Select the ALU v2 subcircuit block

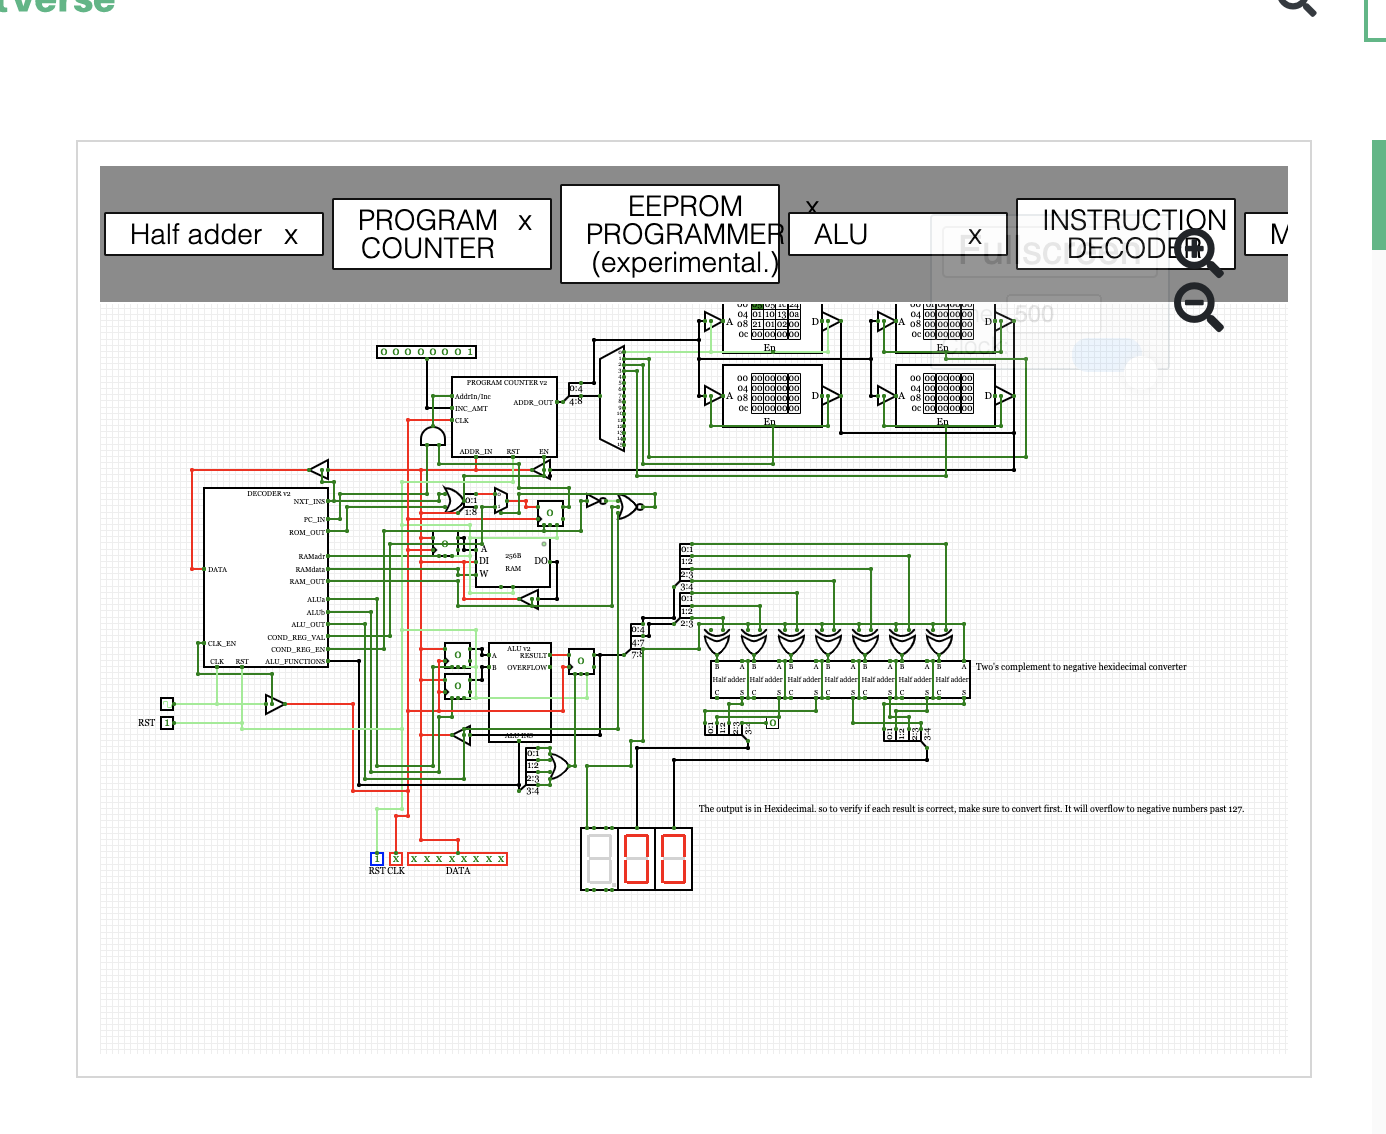(520, 690)
